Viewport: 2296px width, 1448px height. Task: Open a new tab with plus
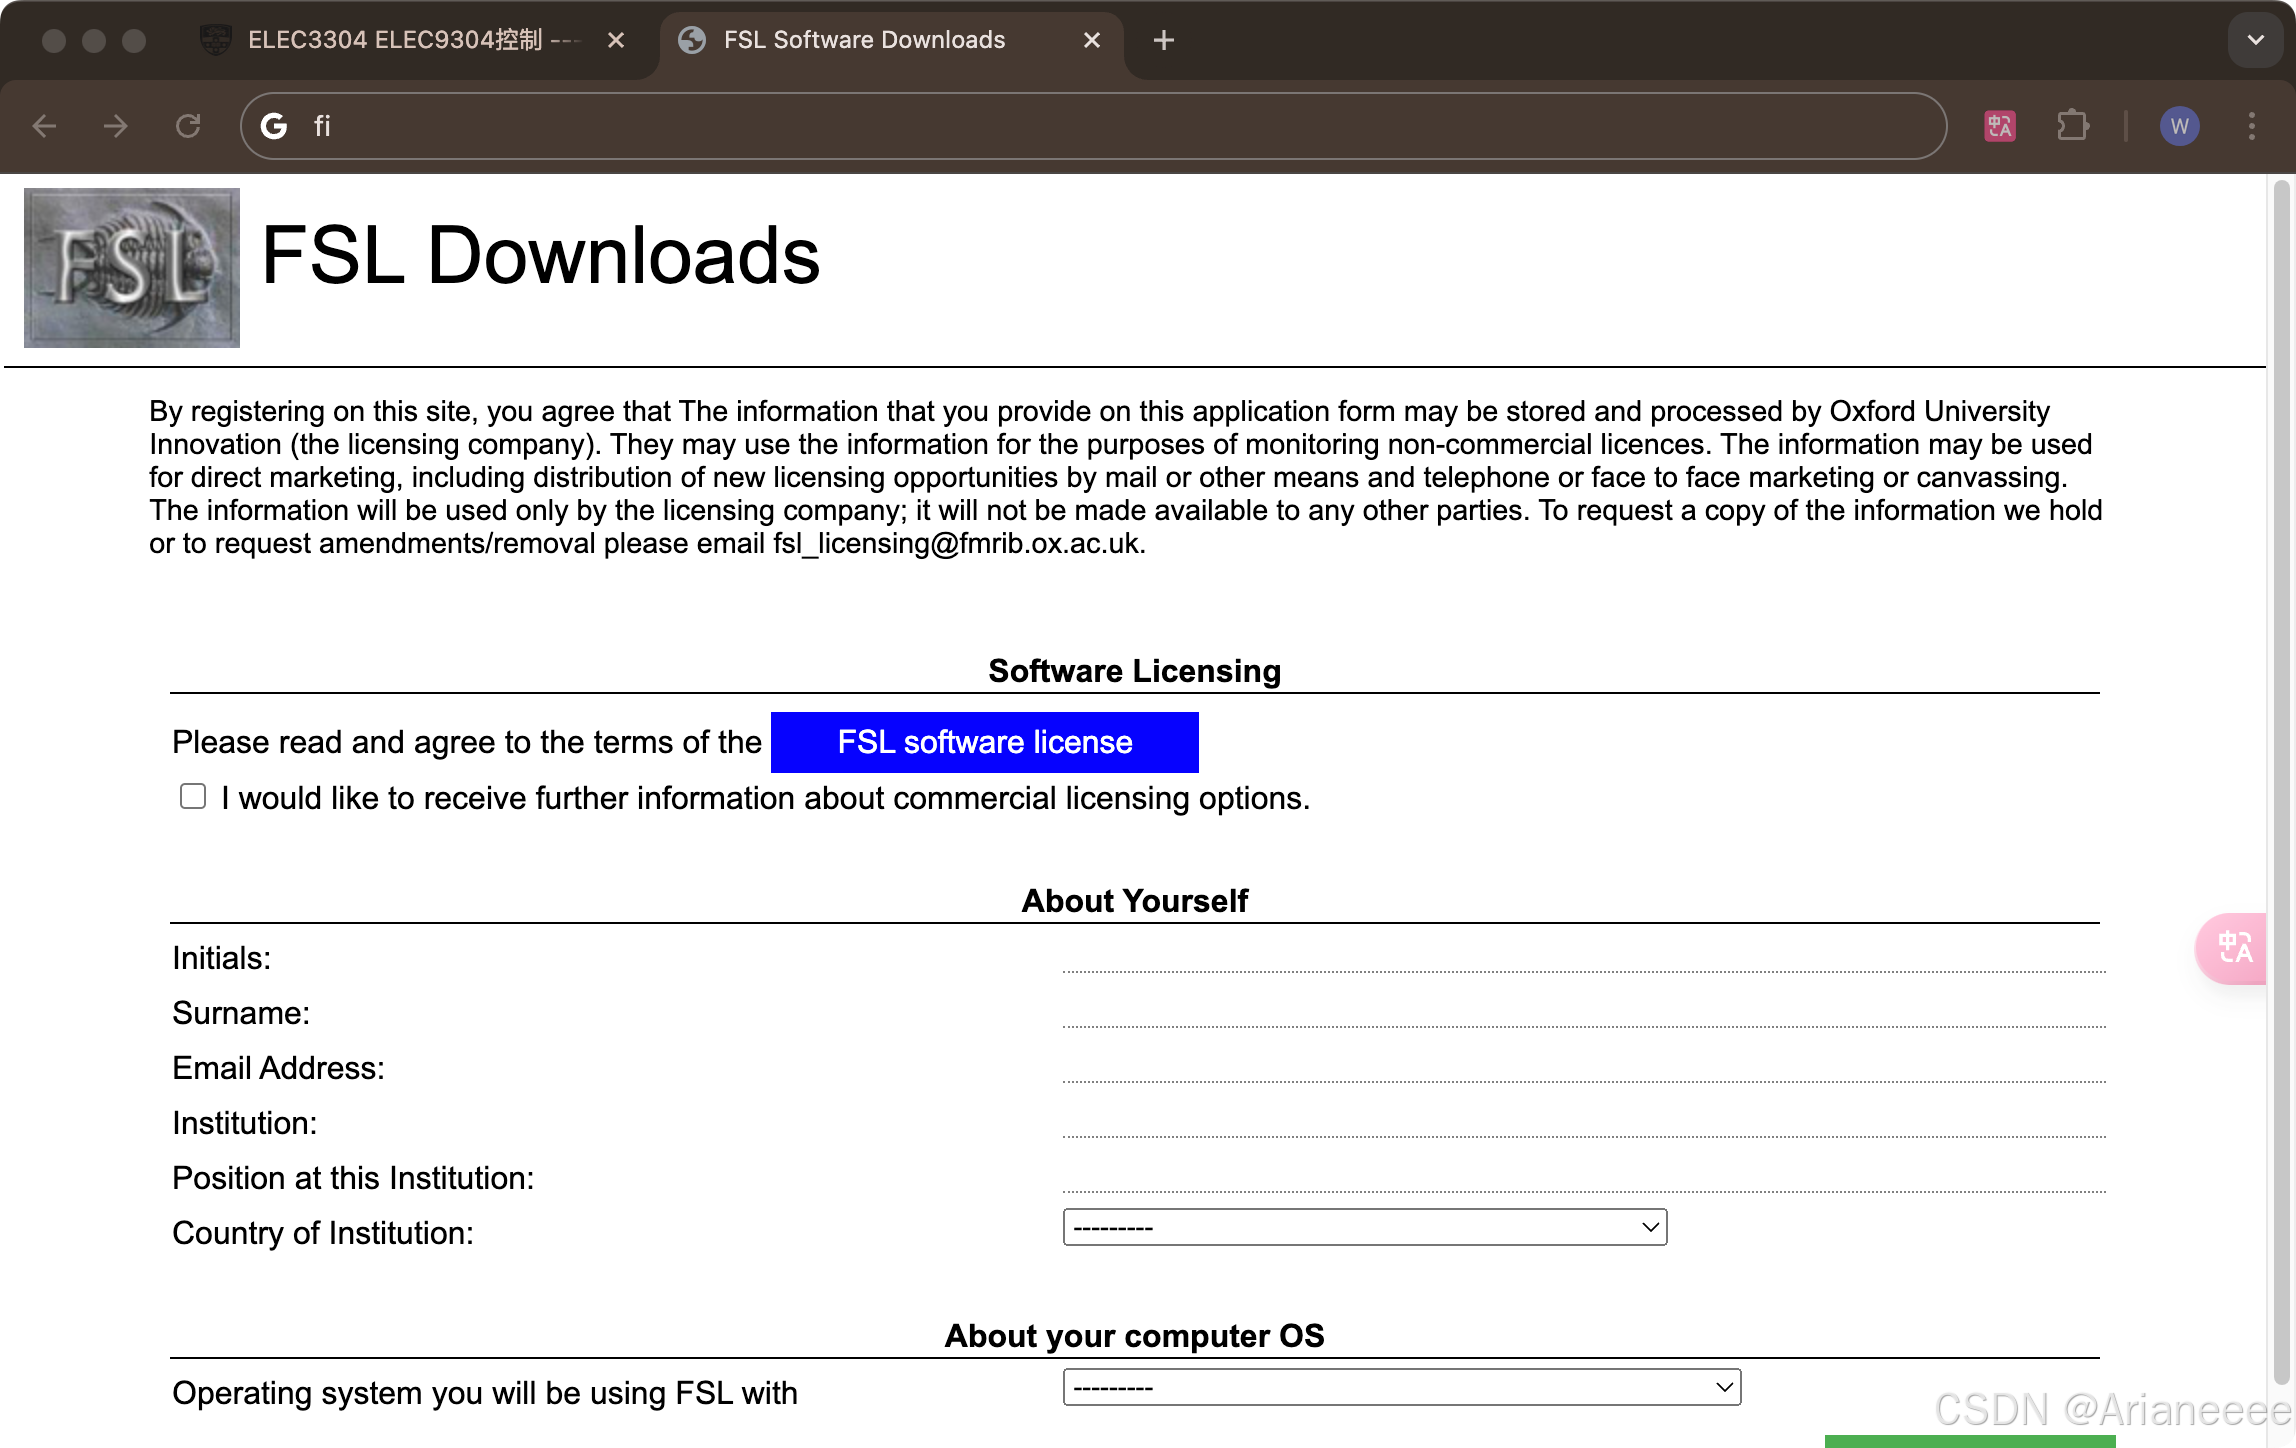[1163, 40]
